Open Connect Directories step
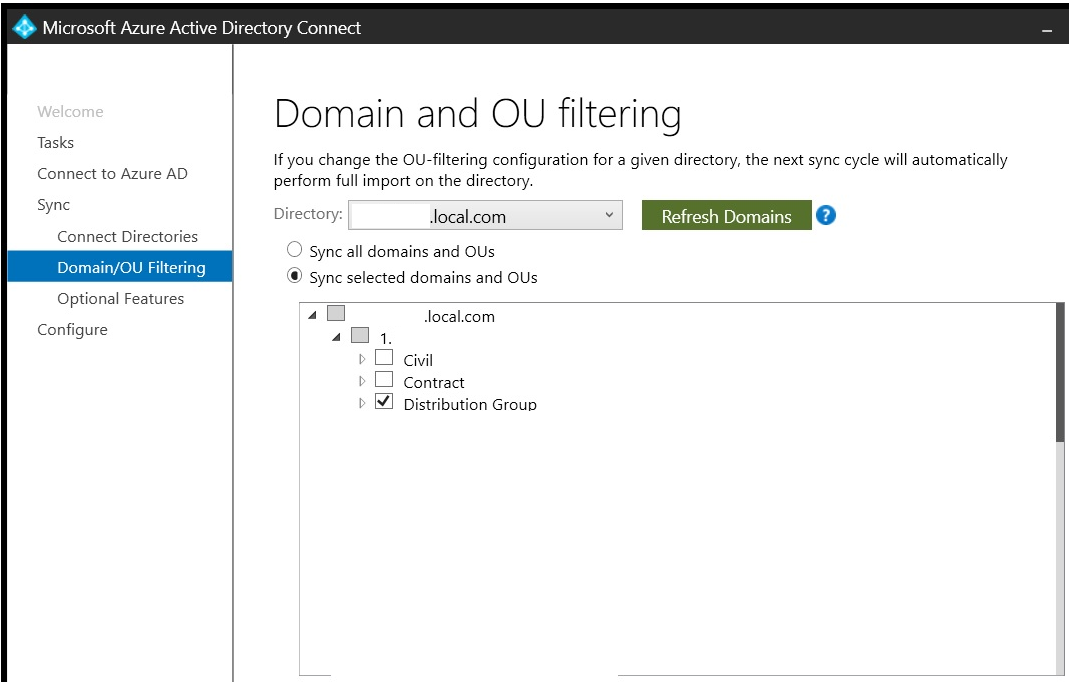Screen dimensions: 1069x682 (x=127, y=237)
